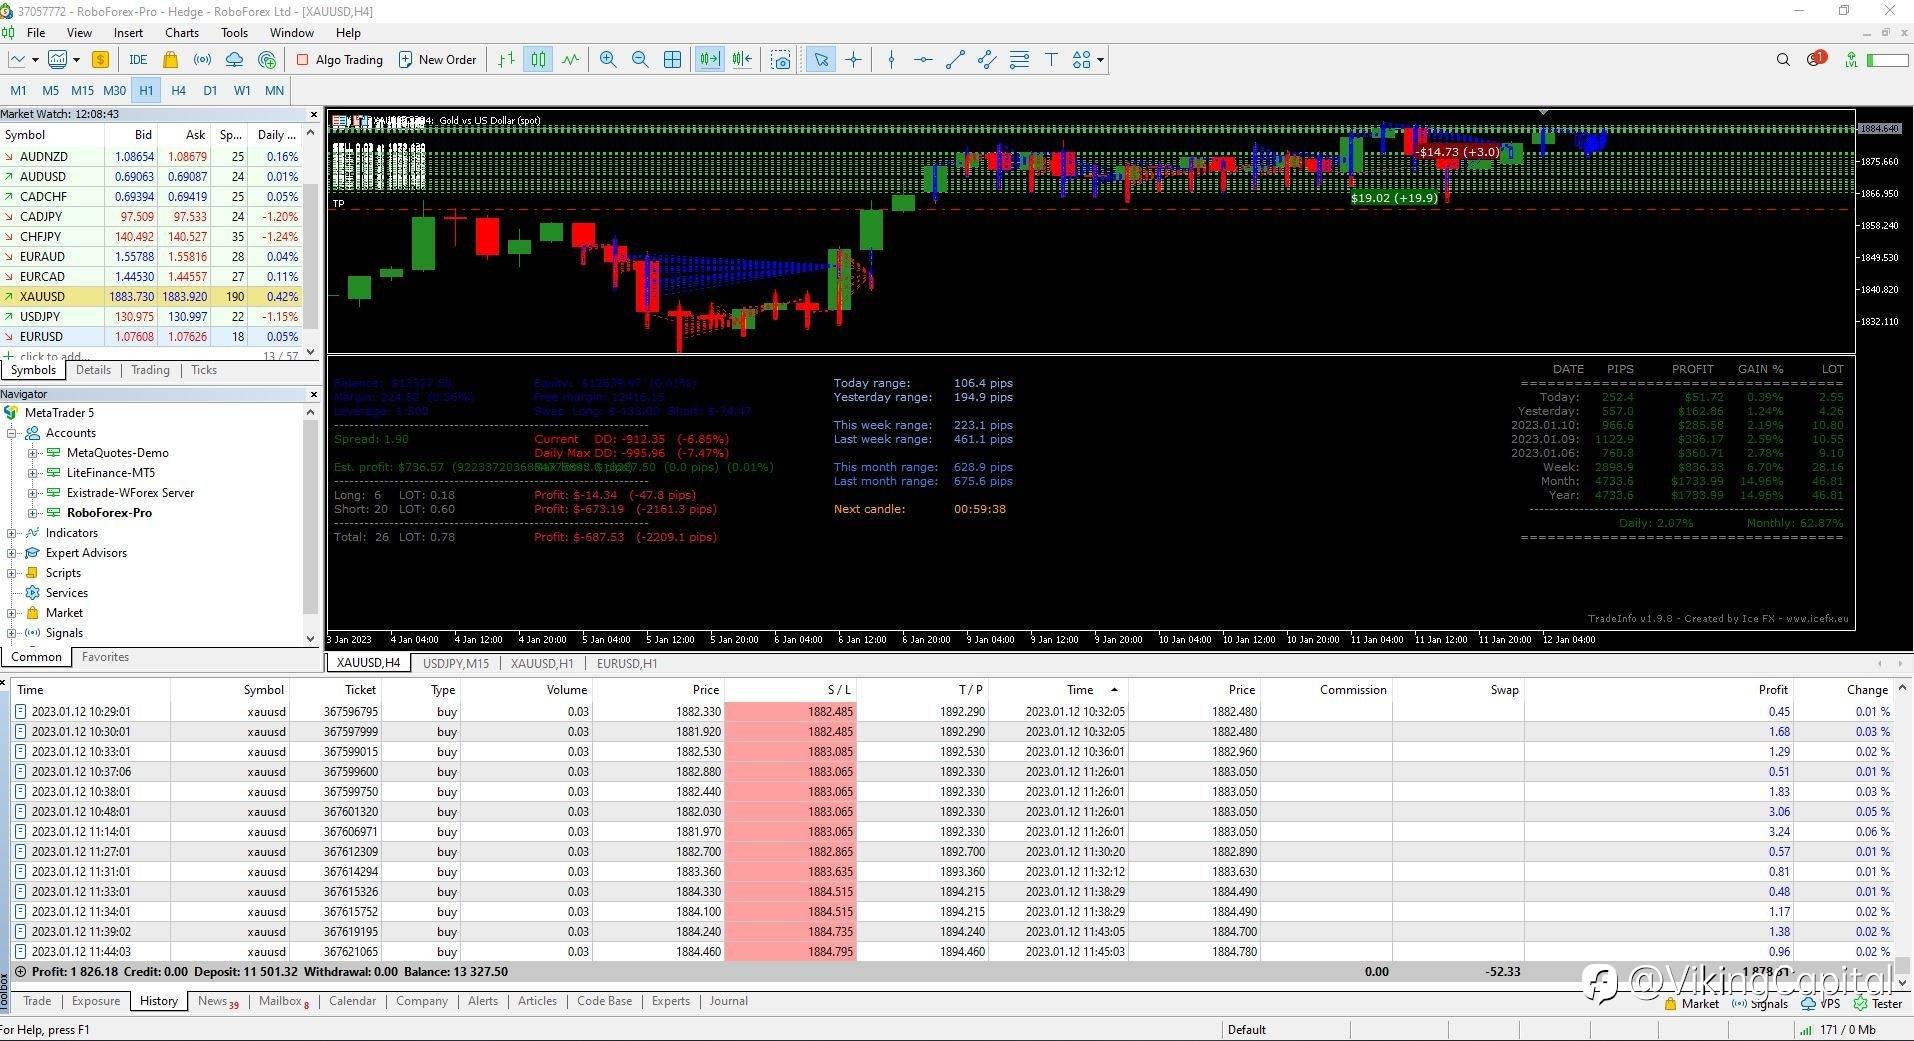Open the Insert menu
The width and height of the screenshot is (1914, 1041).
[x=128, y=33]
